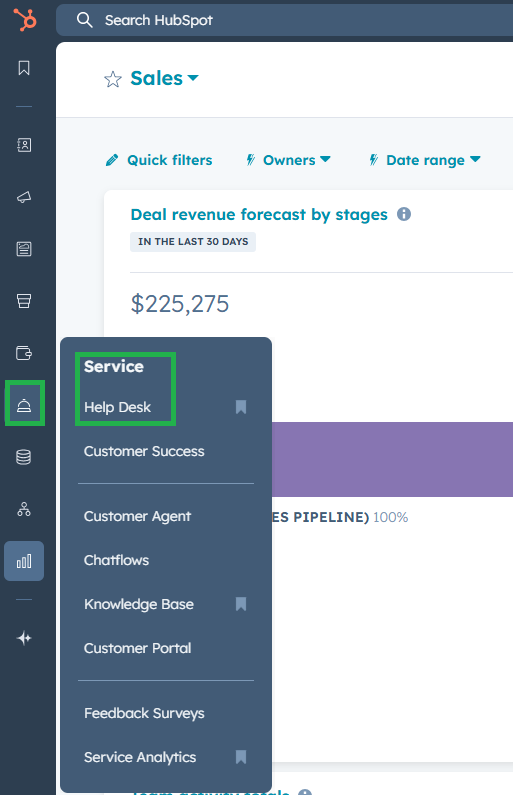This screenshot has height=795, width=513.
Task: Toggle the bookmark for Service Analytics
Action: tap(241, 757)
